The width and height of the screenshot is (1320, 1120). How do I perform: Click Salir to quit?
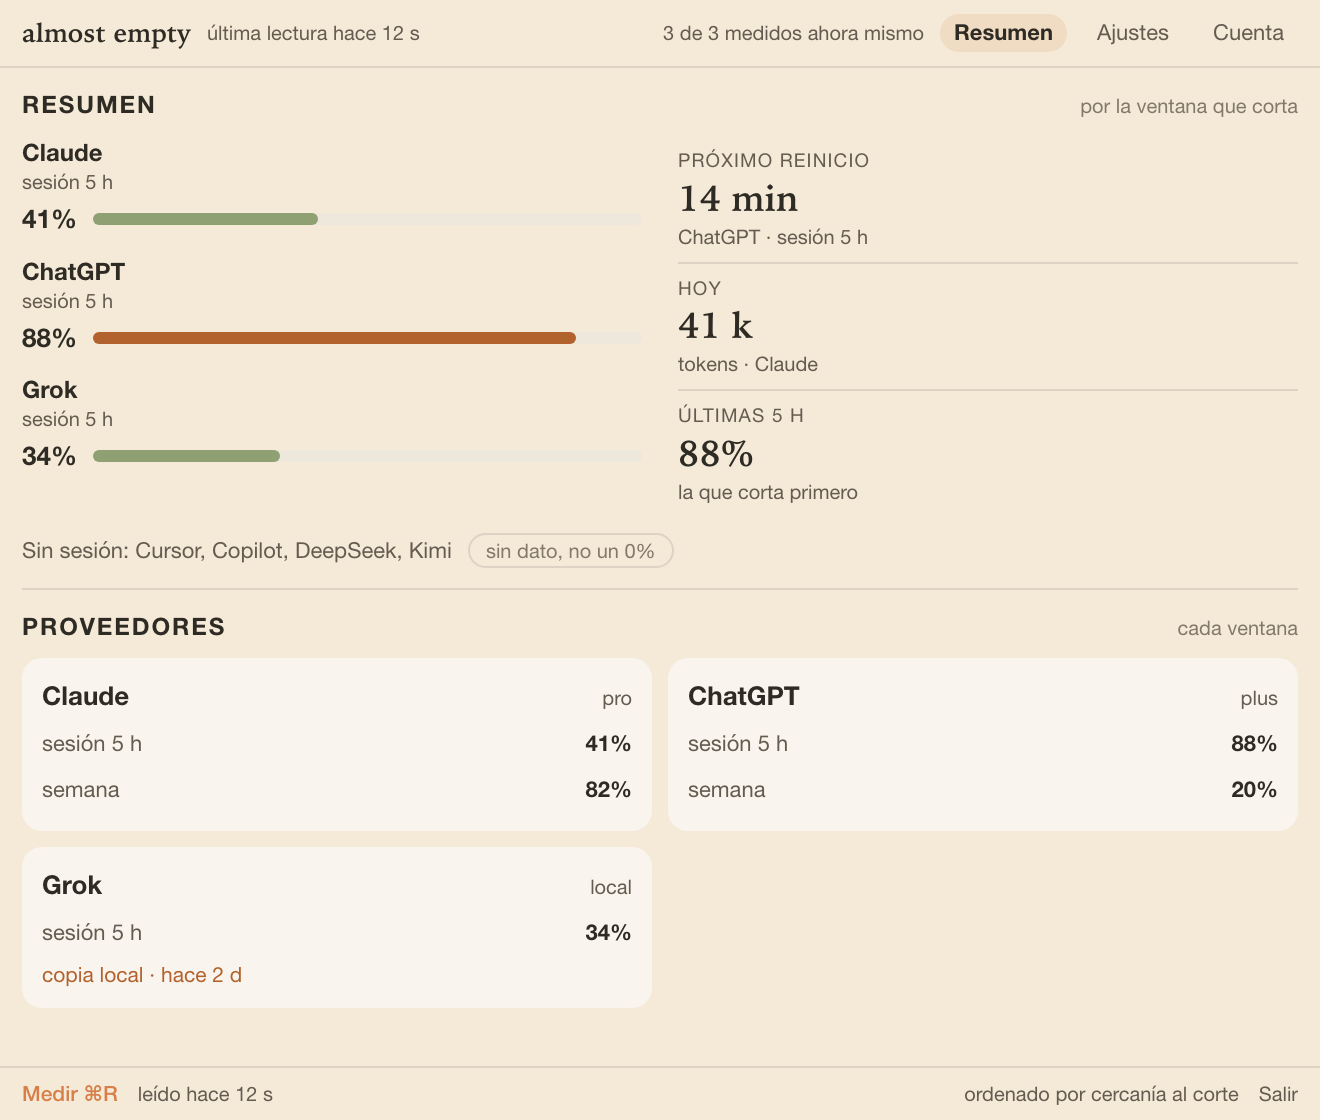pos(1278,1094)
